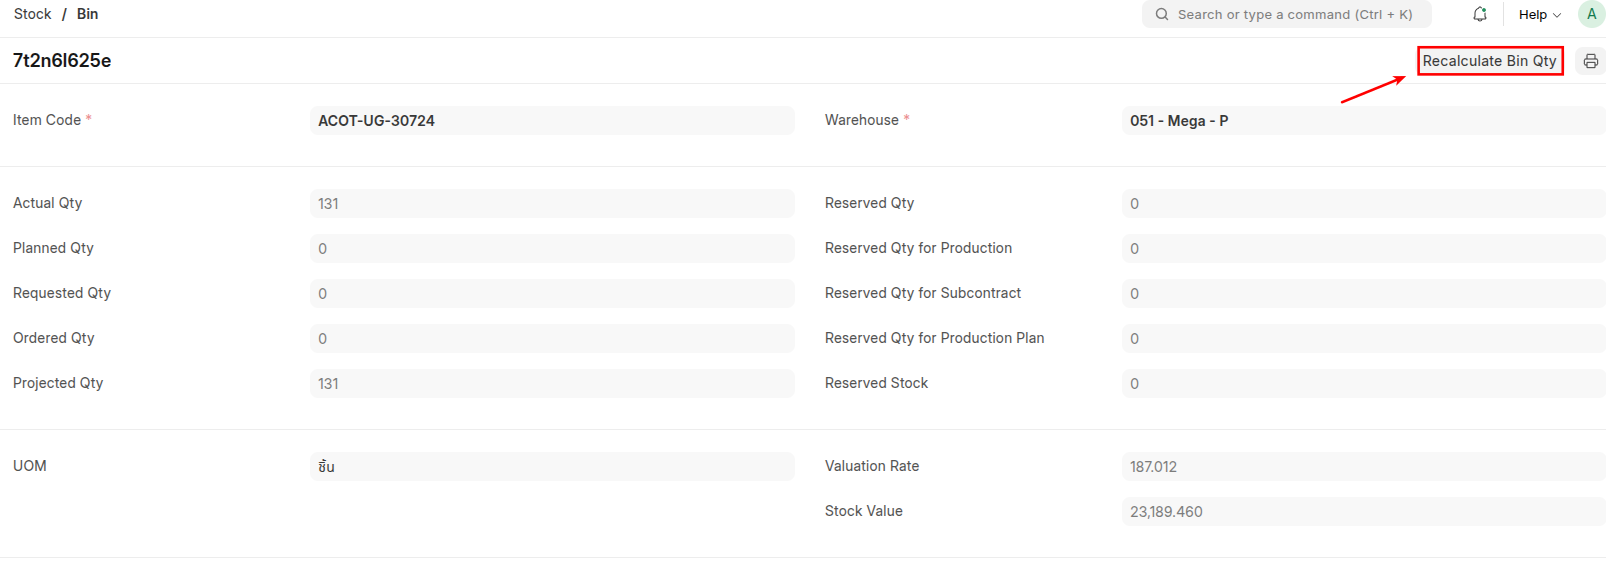Click the Projected Qty field
1606x581 pixels.
[x=552, y=383]
